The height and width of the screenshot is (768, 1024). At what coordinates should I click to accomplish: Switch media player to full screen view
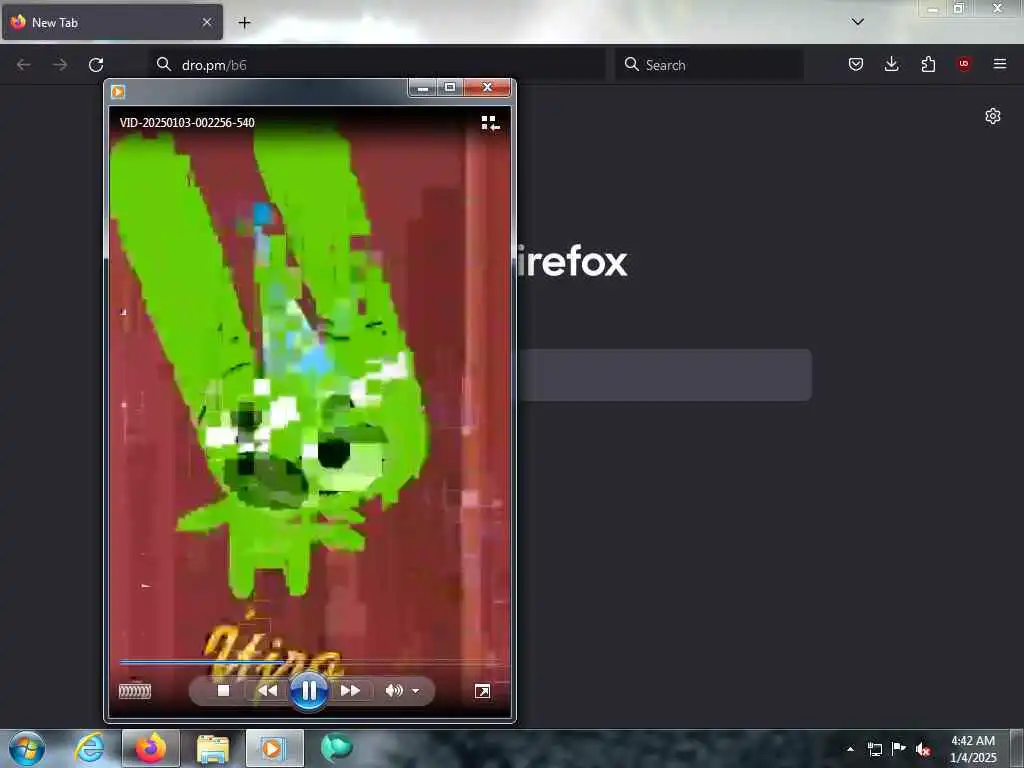482,691
